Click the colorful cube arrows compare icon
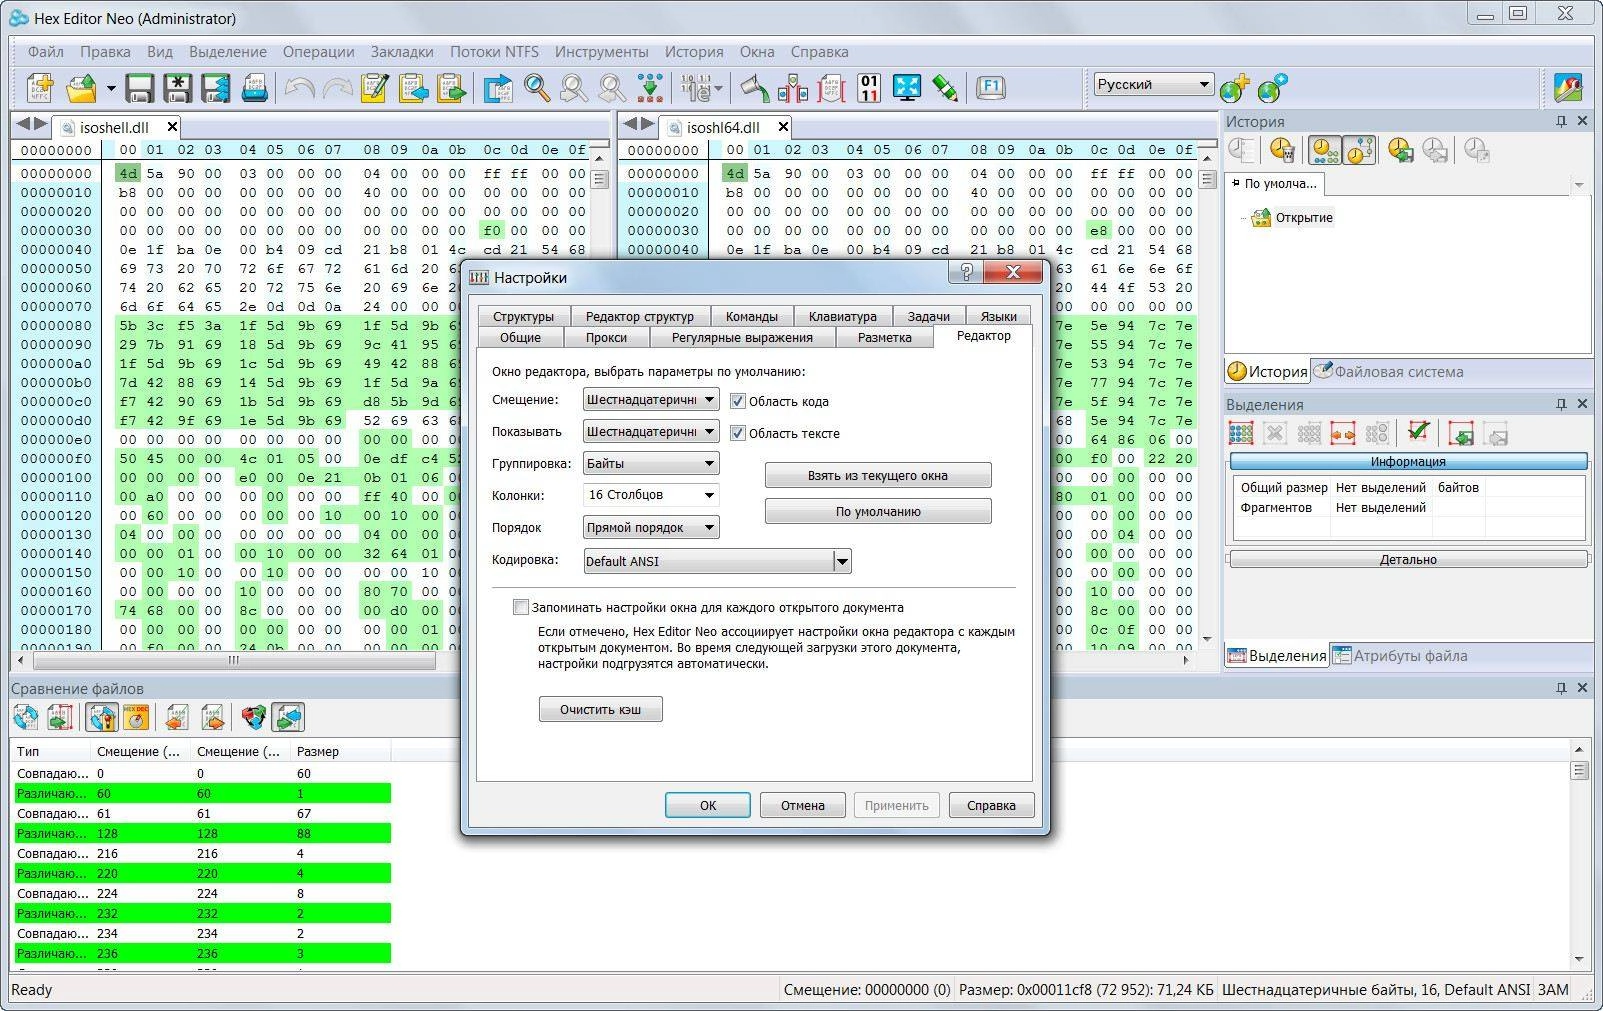 coord(254,717)
